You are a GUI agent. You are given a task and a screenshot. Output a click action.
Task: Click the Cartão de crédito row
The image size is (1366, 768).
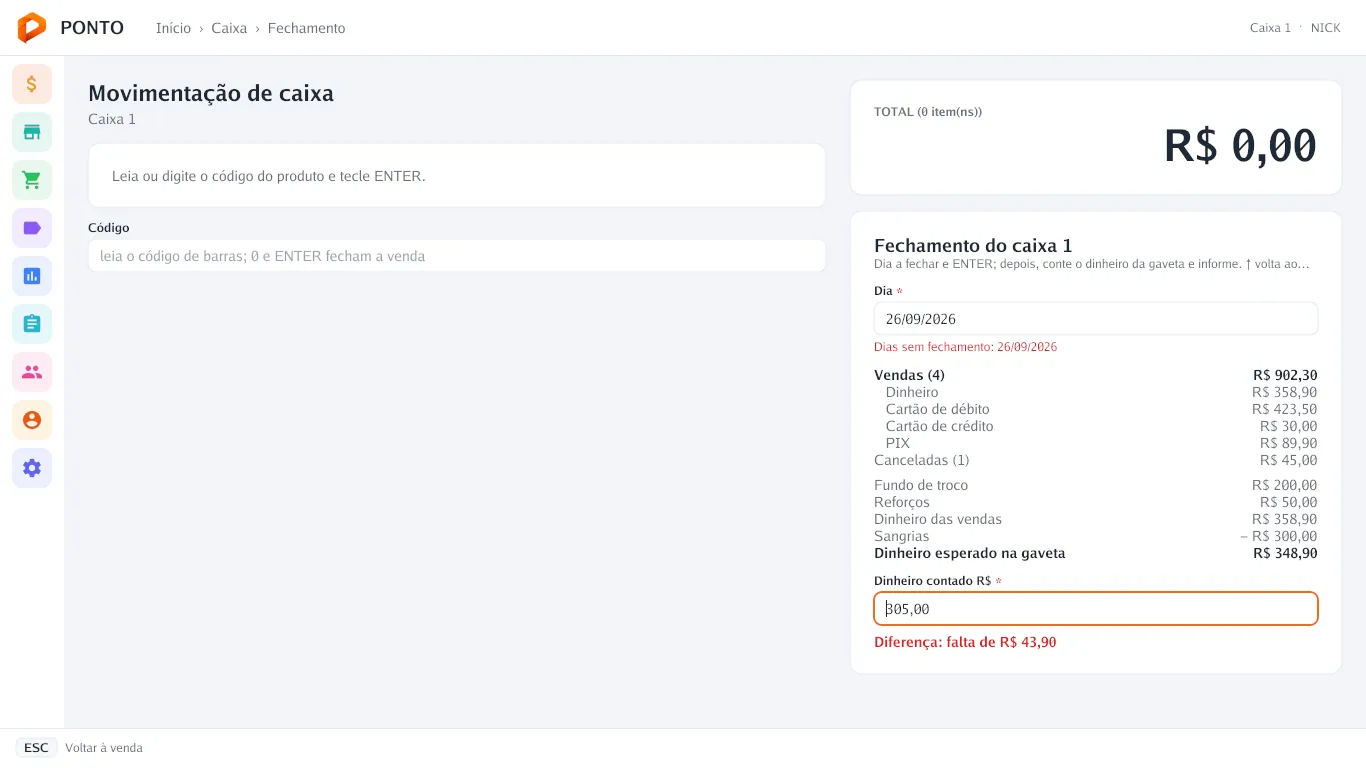tap(1096, 426)
